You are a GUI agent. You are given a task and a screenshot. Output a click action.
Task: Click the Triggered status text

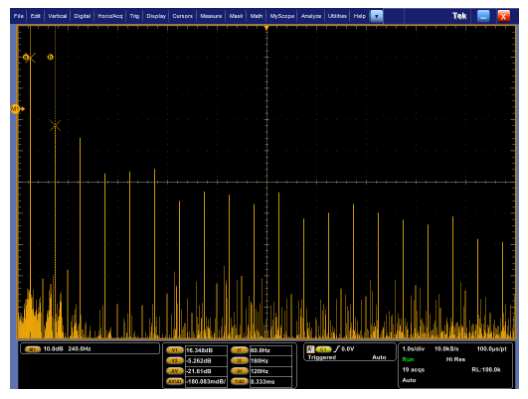[322, 357]
